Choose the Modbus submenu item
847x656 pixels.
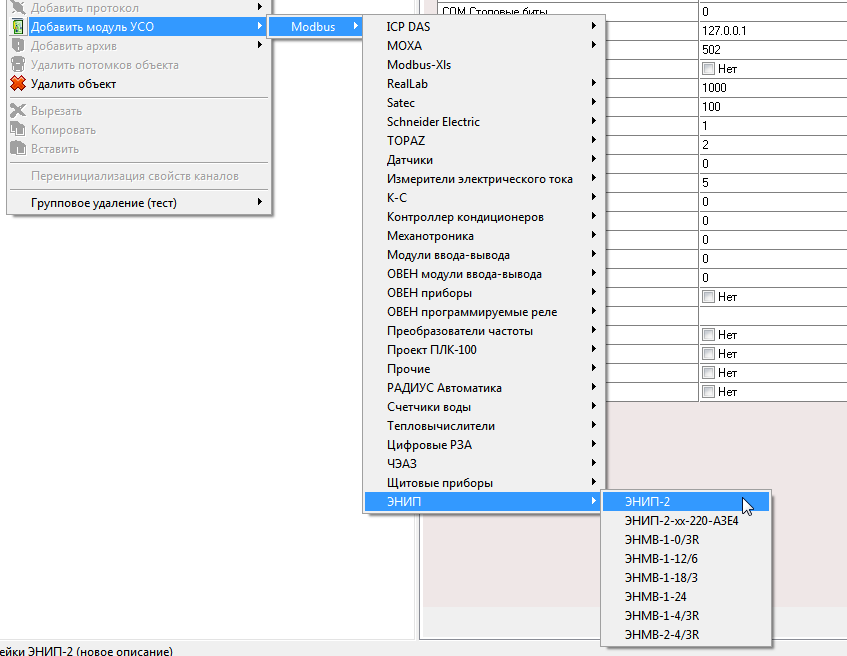[315, 26]
